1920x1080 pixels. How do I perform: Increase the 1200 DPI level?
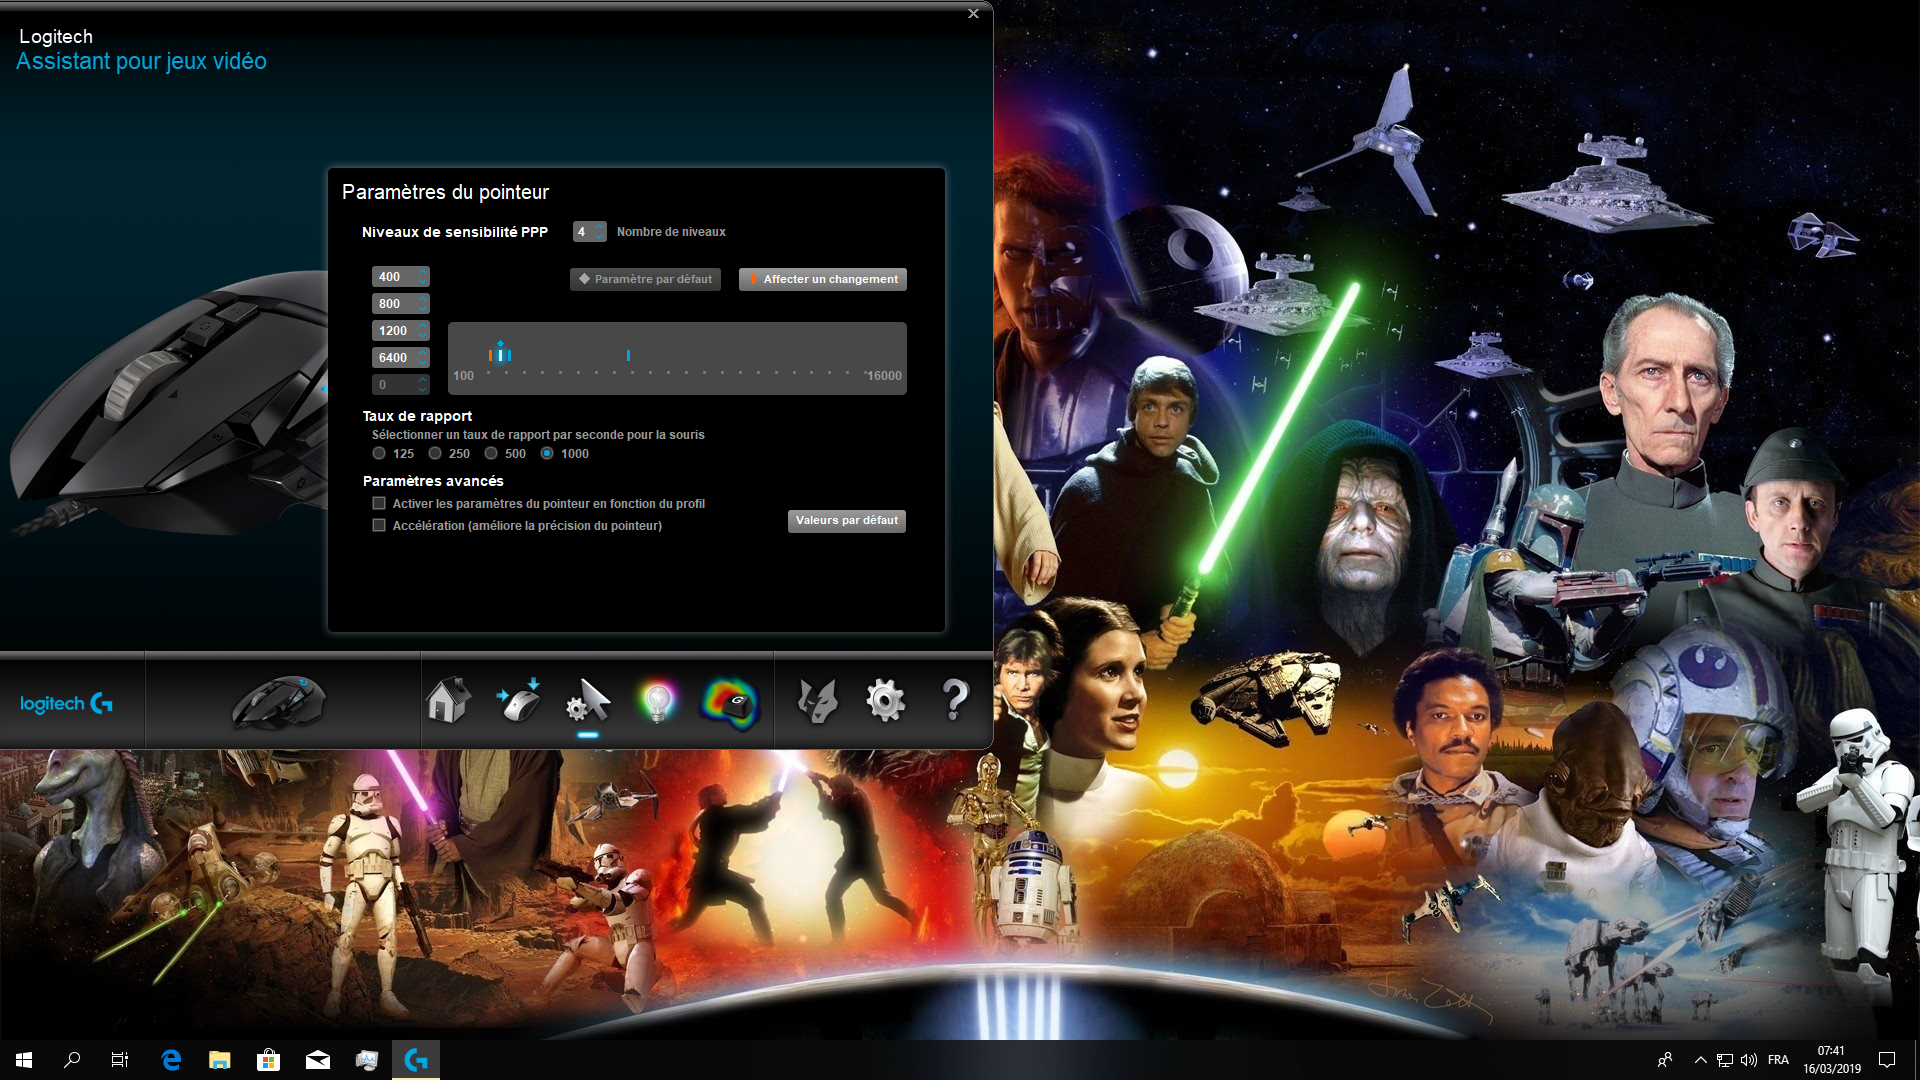click(x=423, y=326)
